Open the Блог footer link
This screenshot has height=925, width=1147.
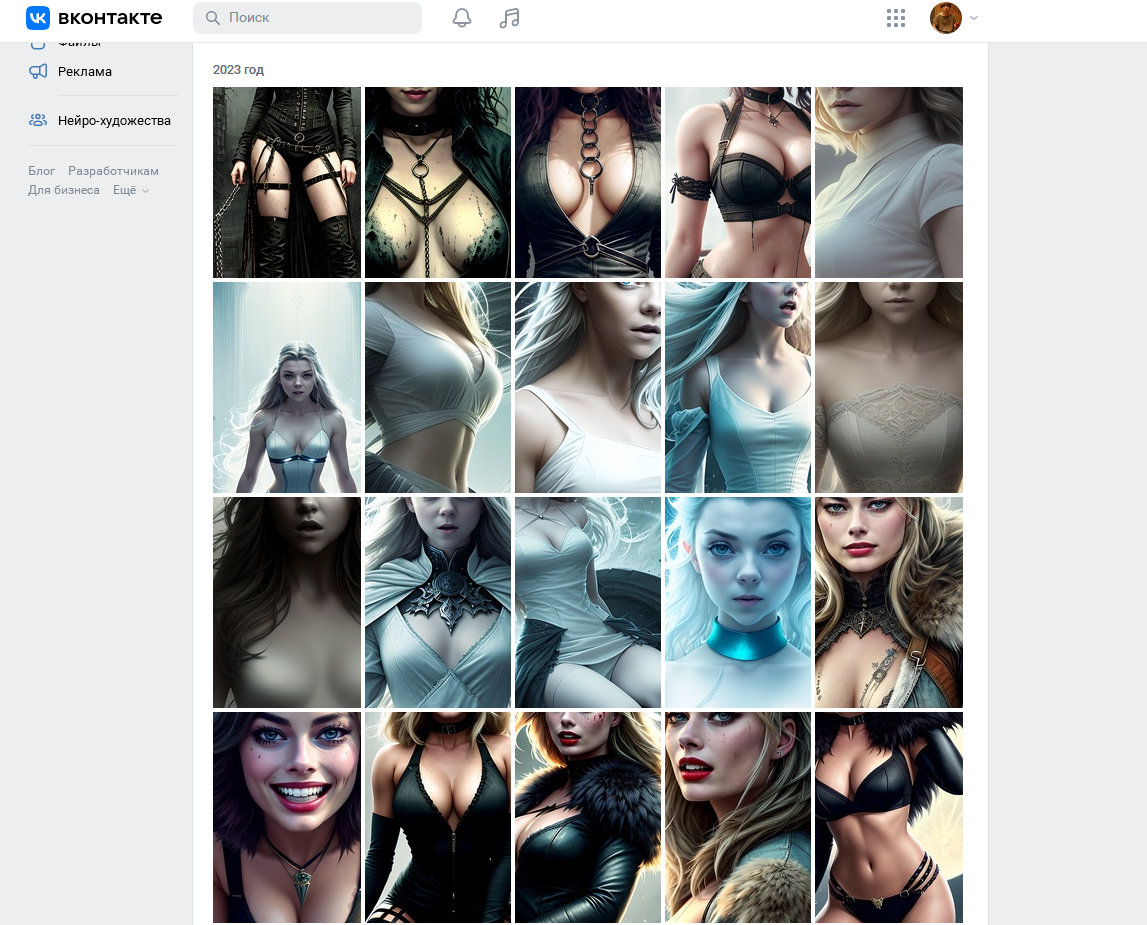42,171
